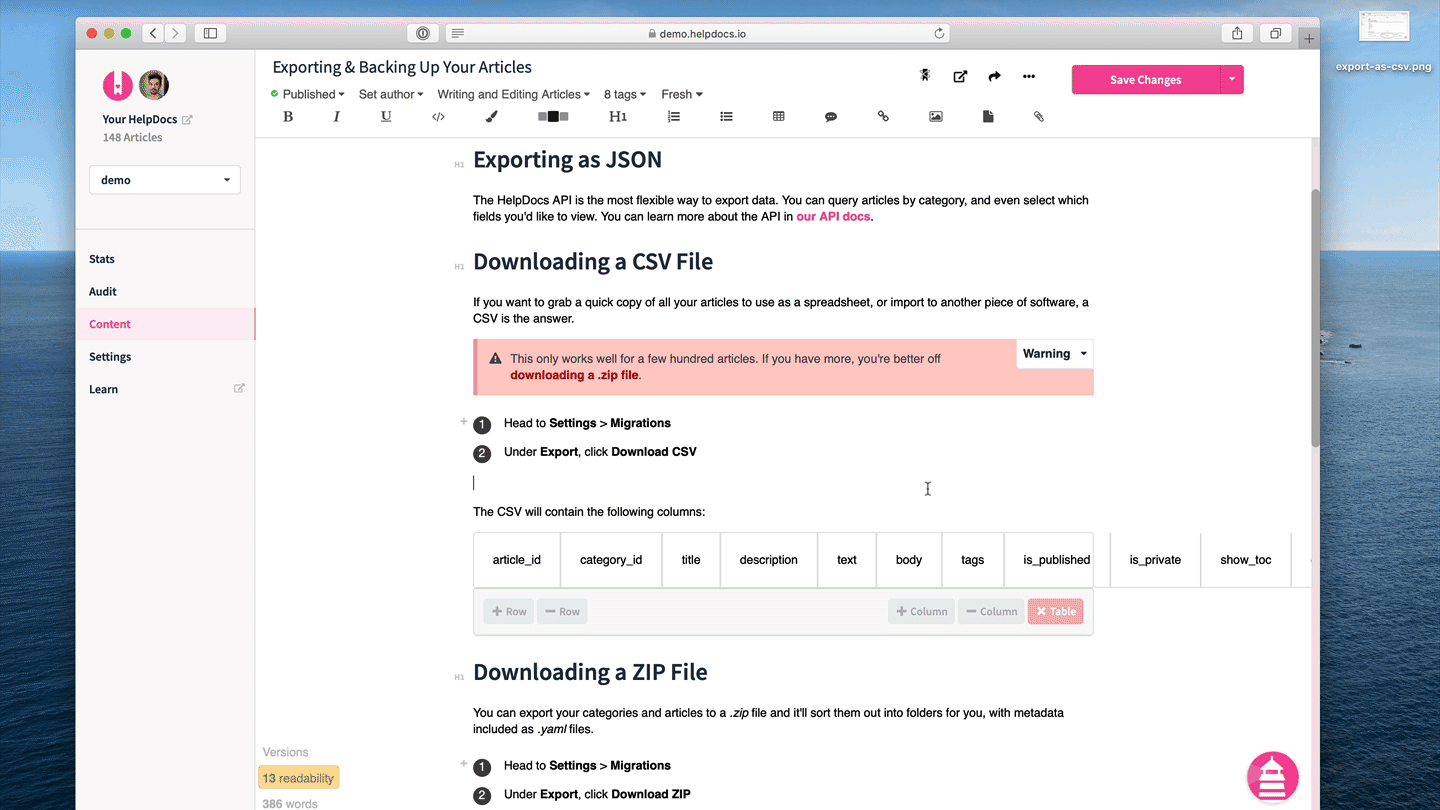Attach a file with the paperclip icon
The width and height of the screenshot is (1440, 810).
[x=1039, y=117]
